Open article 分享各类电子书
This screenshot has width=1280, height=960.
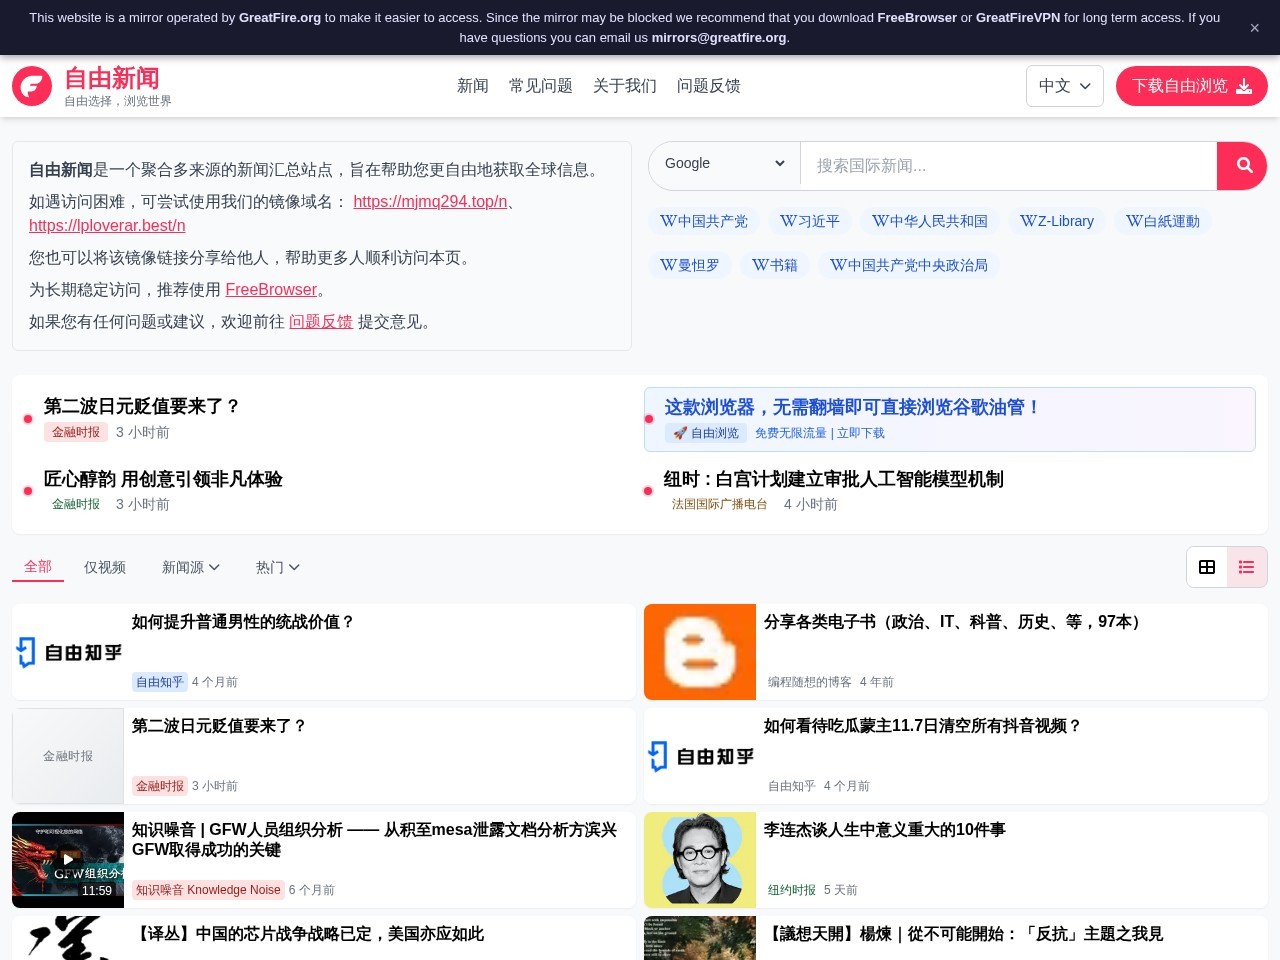955,622
